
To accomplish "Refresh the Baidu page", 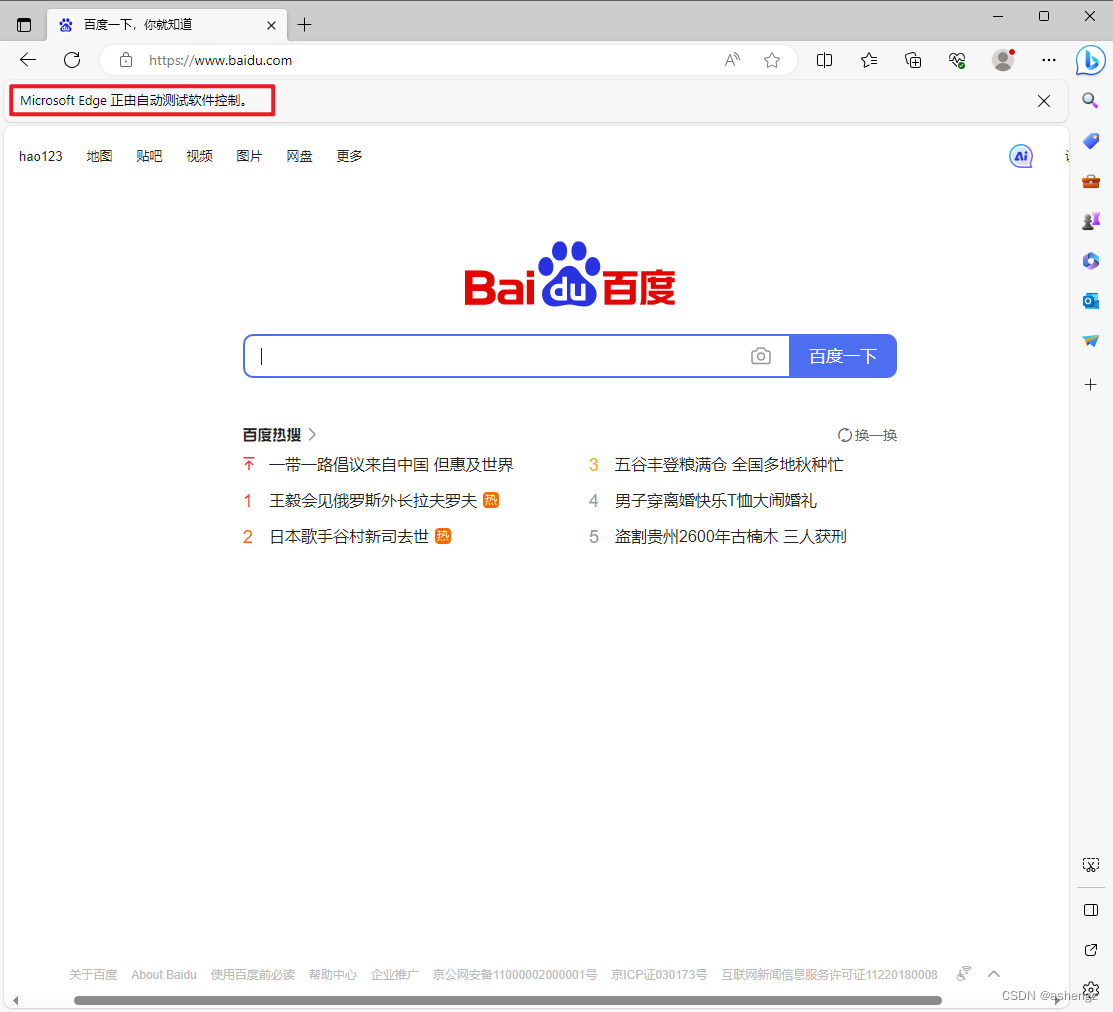I will point(72,60).
